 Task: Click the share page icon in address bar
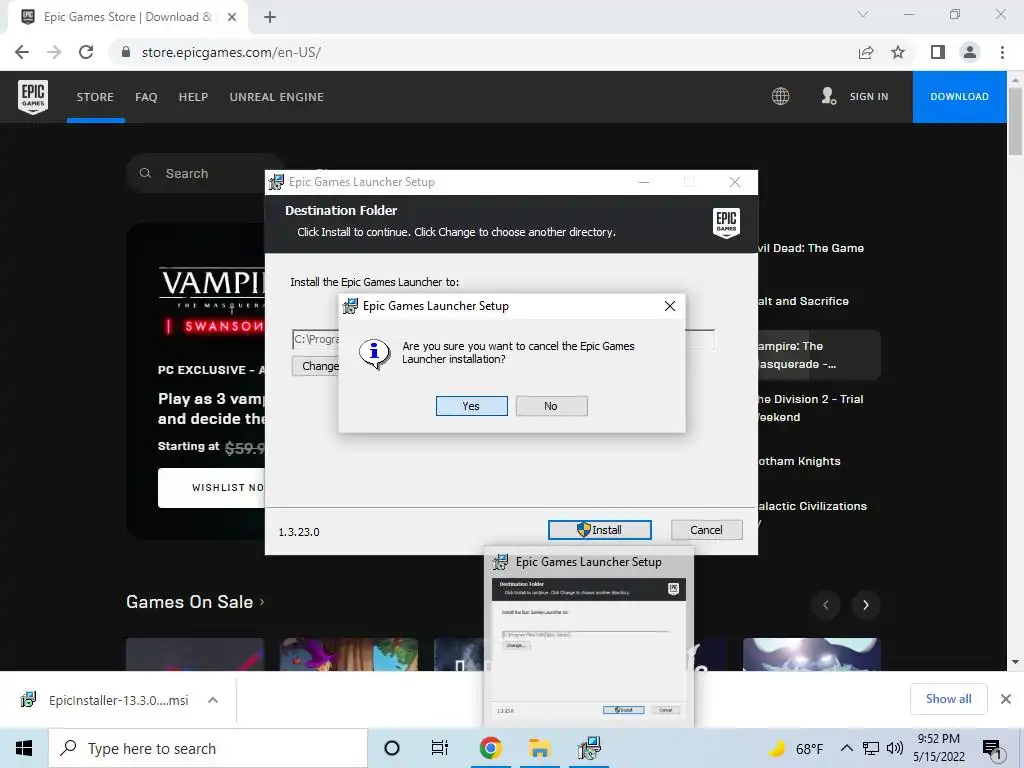pos(866,52)
